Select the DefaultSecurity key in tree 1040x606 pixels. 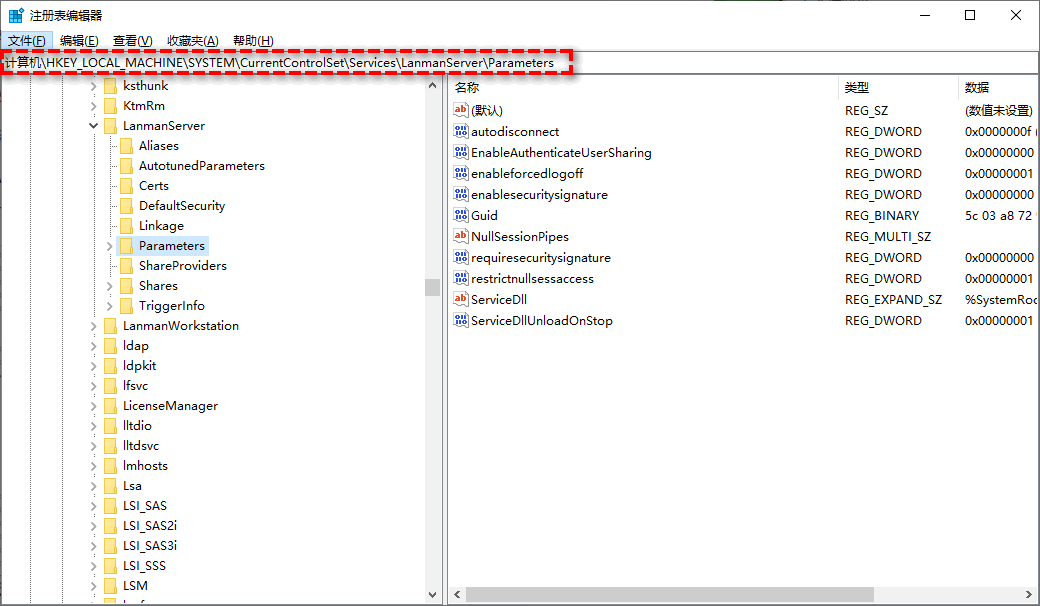(x=181, y=206)
